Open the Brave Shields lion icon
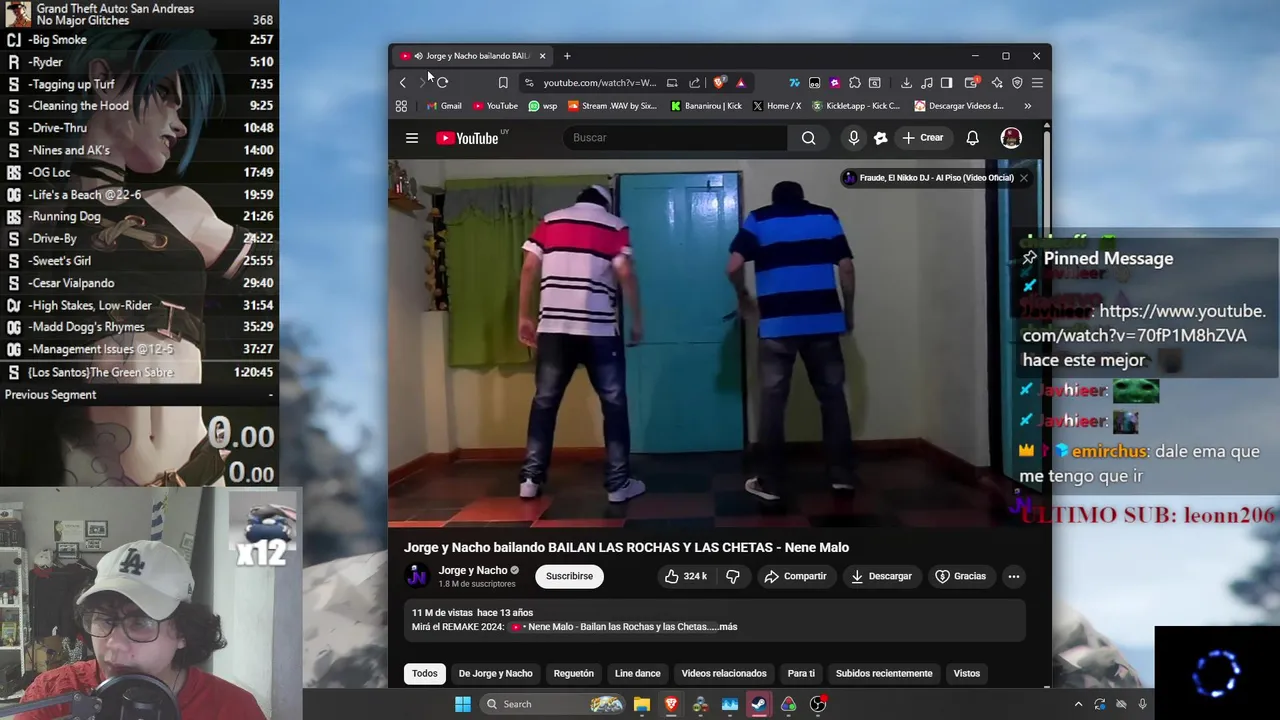The image size is (1280, 720). [718, 83]
